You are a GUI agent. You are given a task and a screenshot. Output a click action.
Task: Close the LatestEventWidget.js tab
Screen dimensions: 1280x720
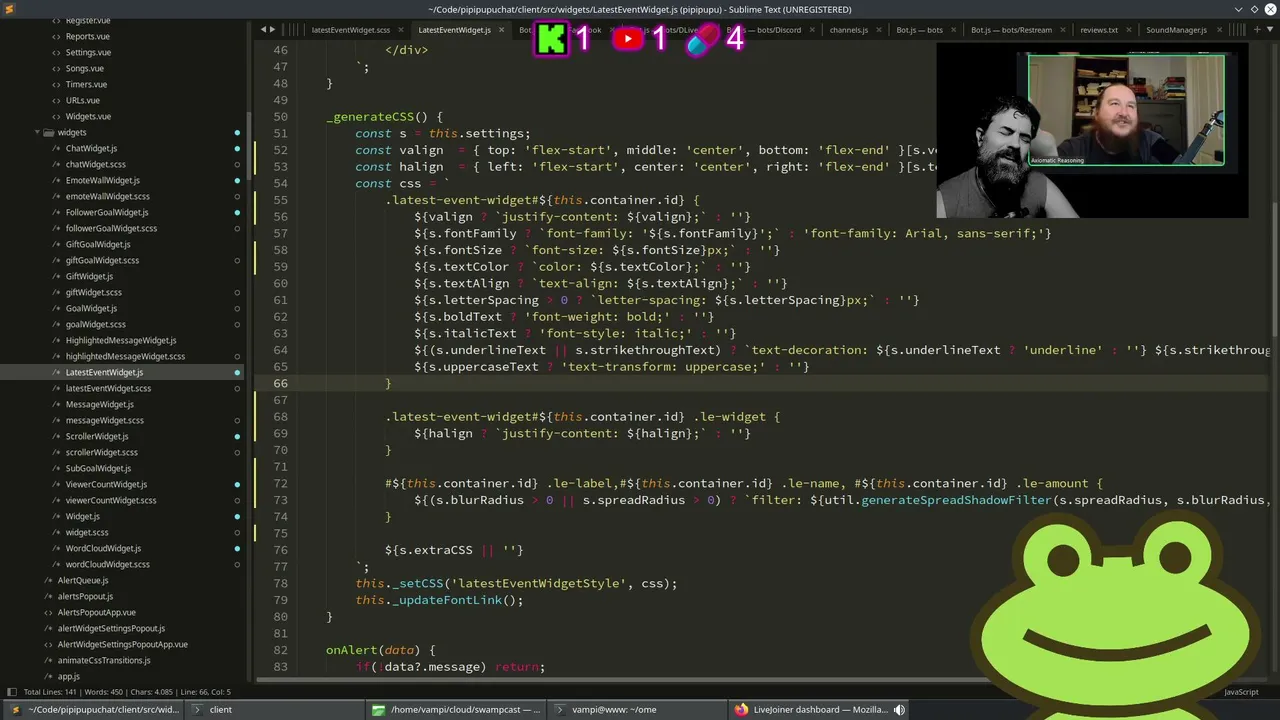point(500,30)
